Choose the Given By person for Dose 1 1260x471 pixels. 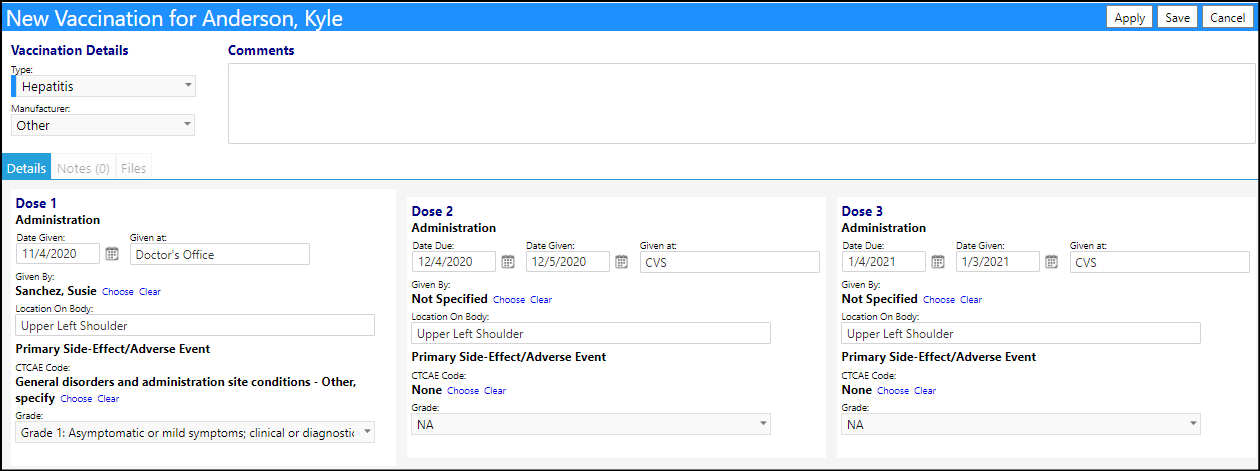[118, 292]
